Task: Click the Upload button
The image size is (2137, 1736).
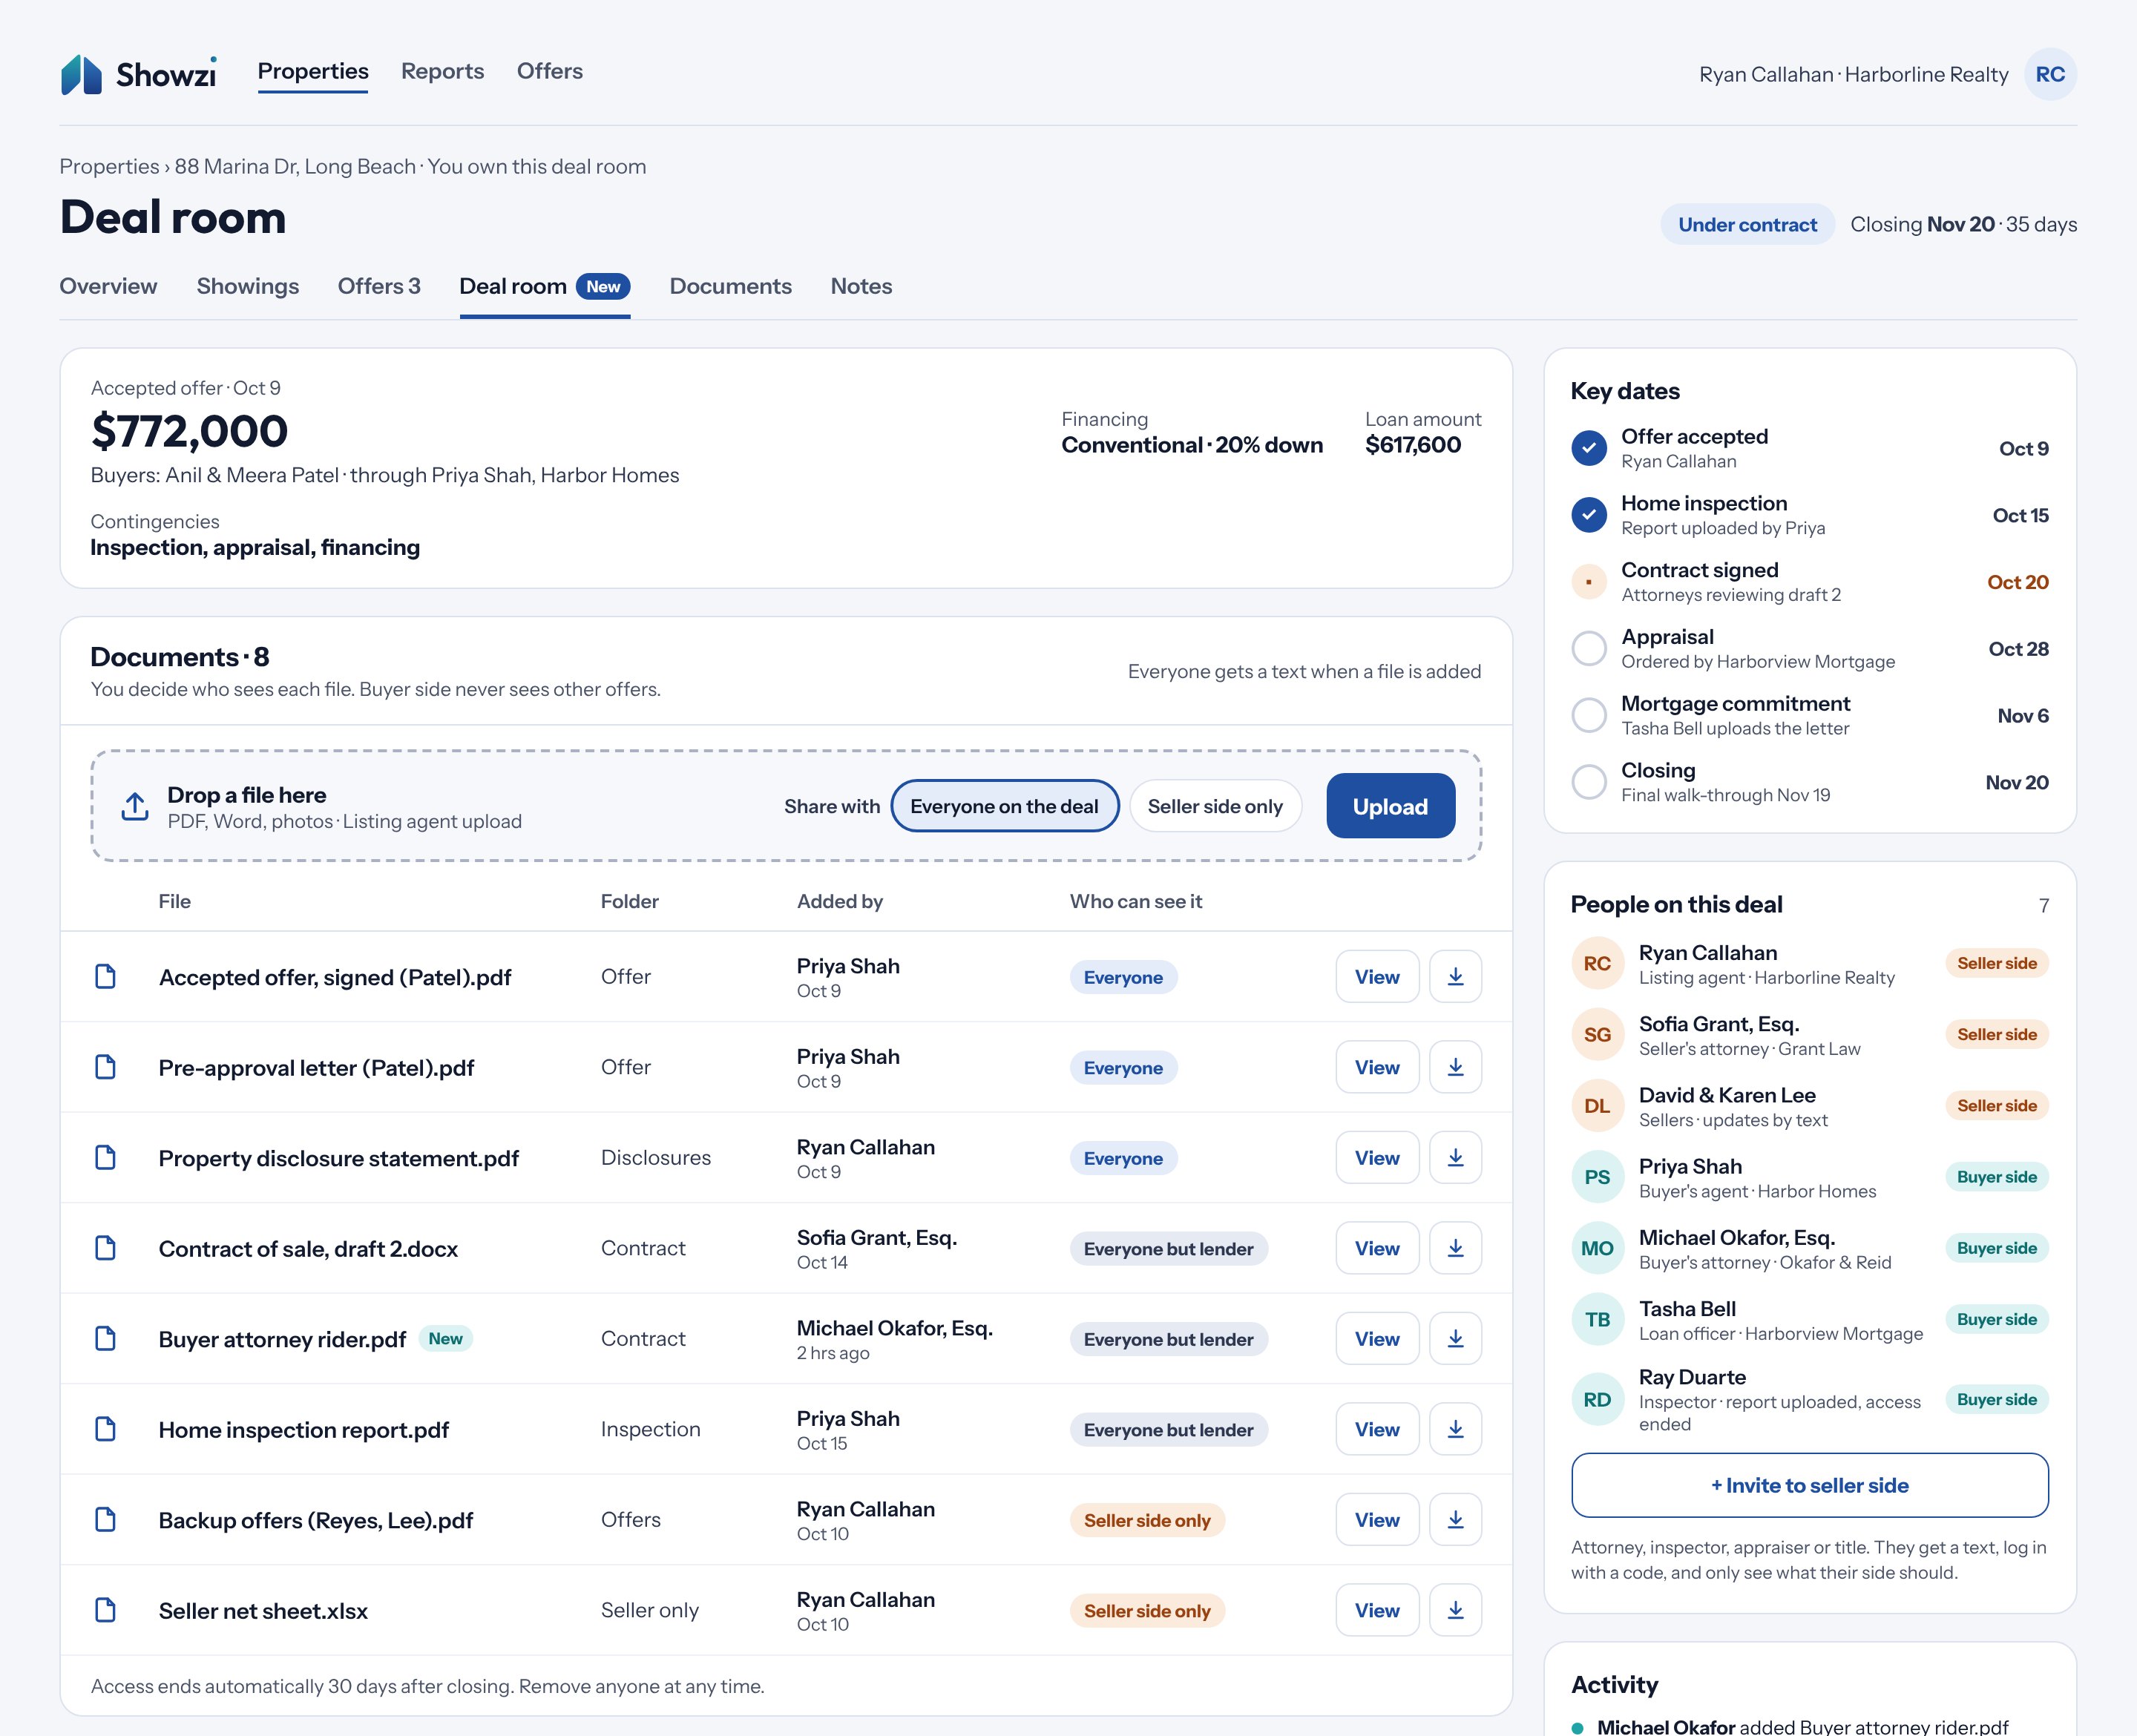Action: (1390, 806)
